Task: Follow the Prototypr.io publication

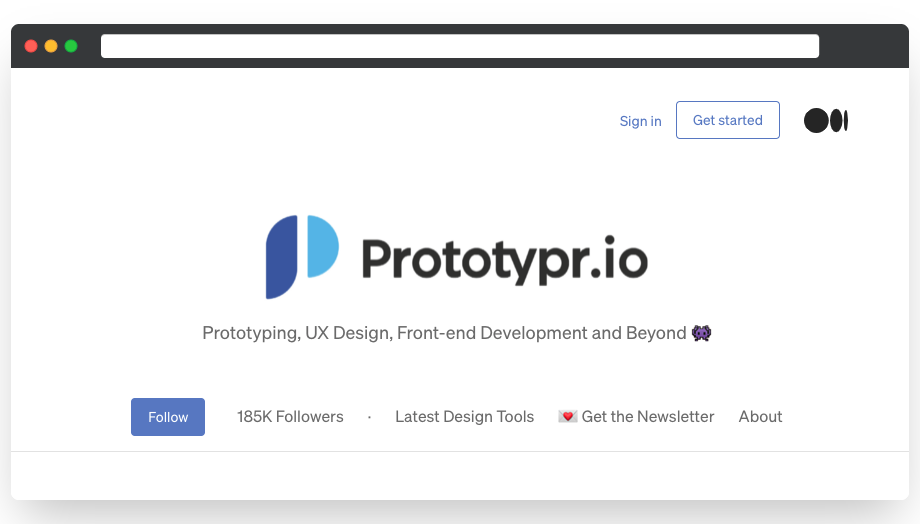Action: point(168,417)
